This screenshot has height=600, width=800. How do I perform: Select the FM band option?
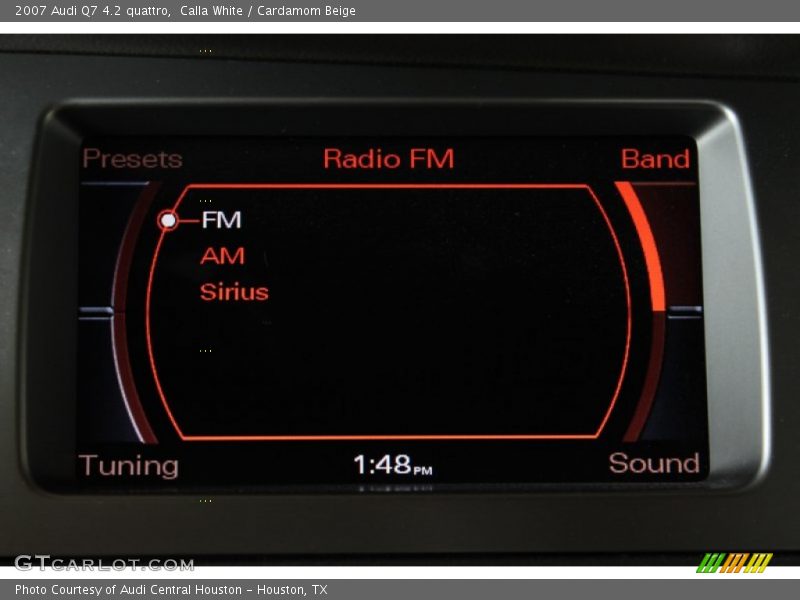coord(221,219)
